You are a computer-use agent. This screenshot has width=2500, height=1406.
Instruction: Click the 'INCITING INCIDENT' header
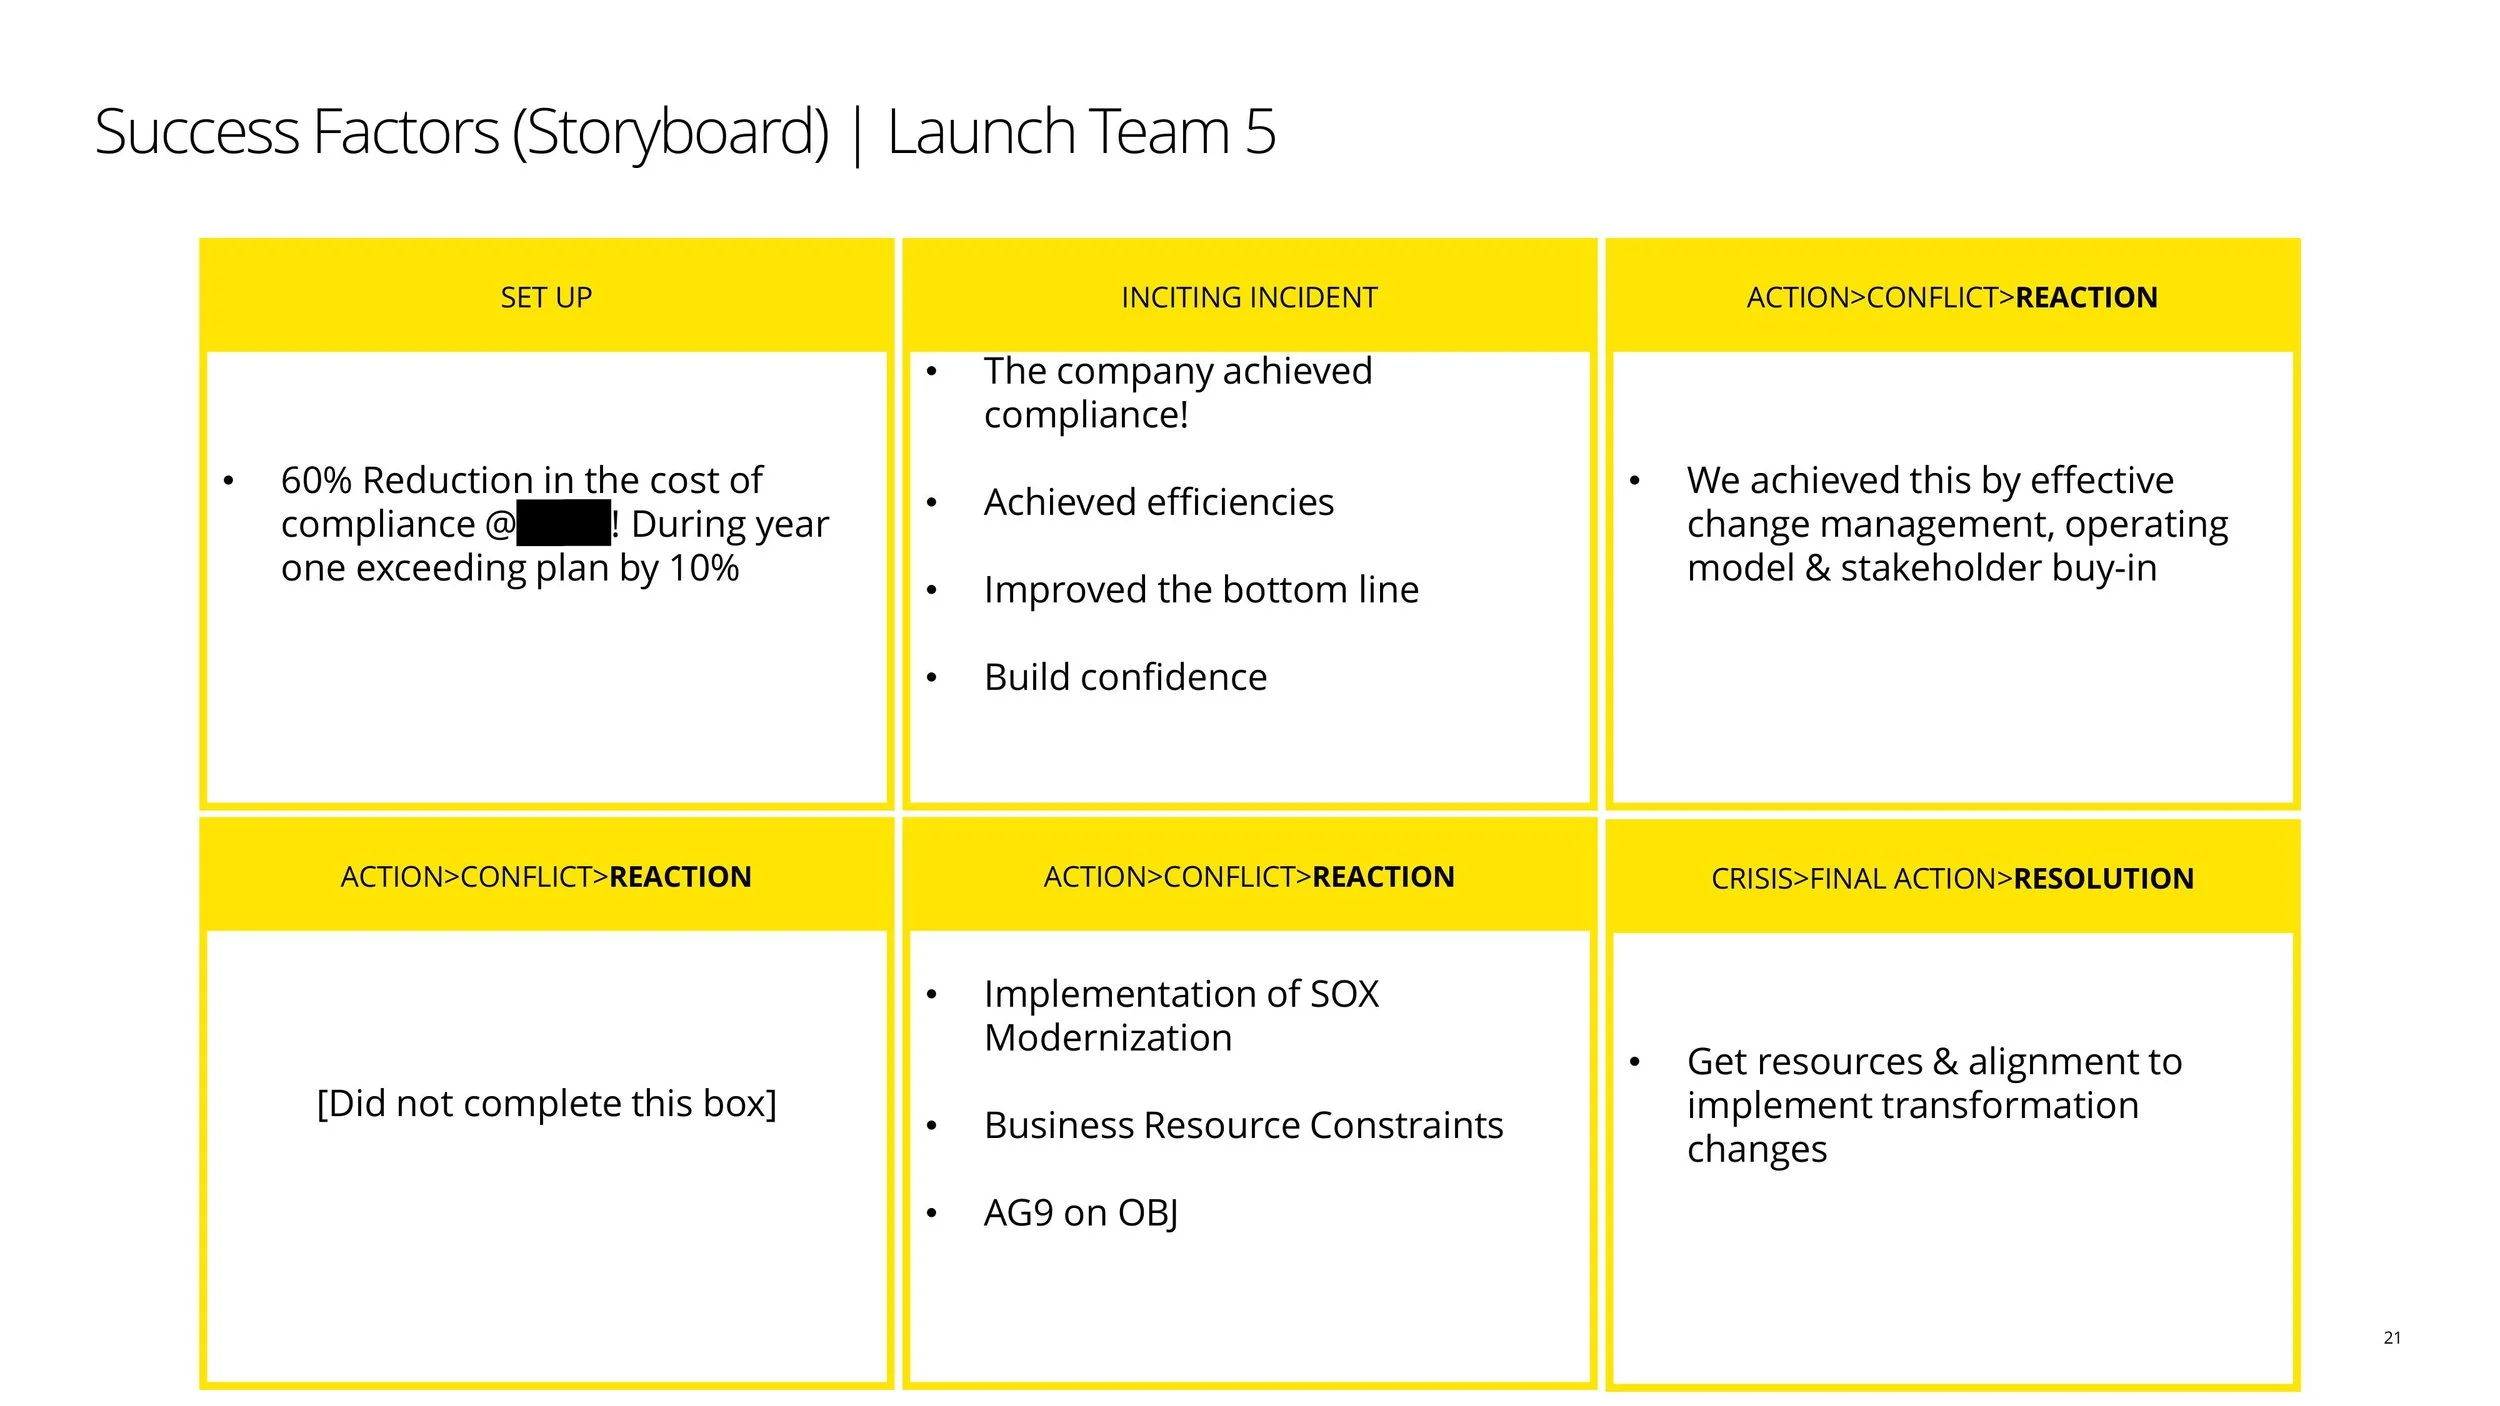coord(1249,297)
